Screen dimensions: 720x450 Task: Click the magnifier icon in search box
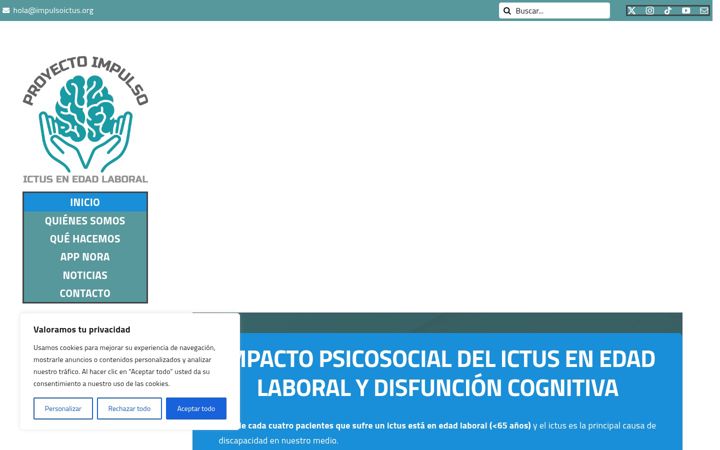pos(507,11)
